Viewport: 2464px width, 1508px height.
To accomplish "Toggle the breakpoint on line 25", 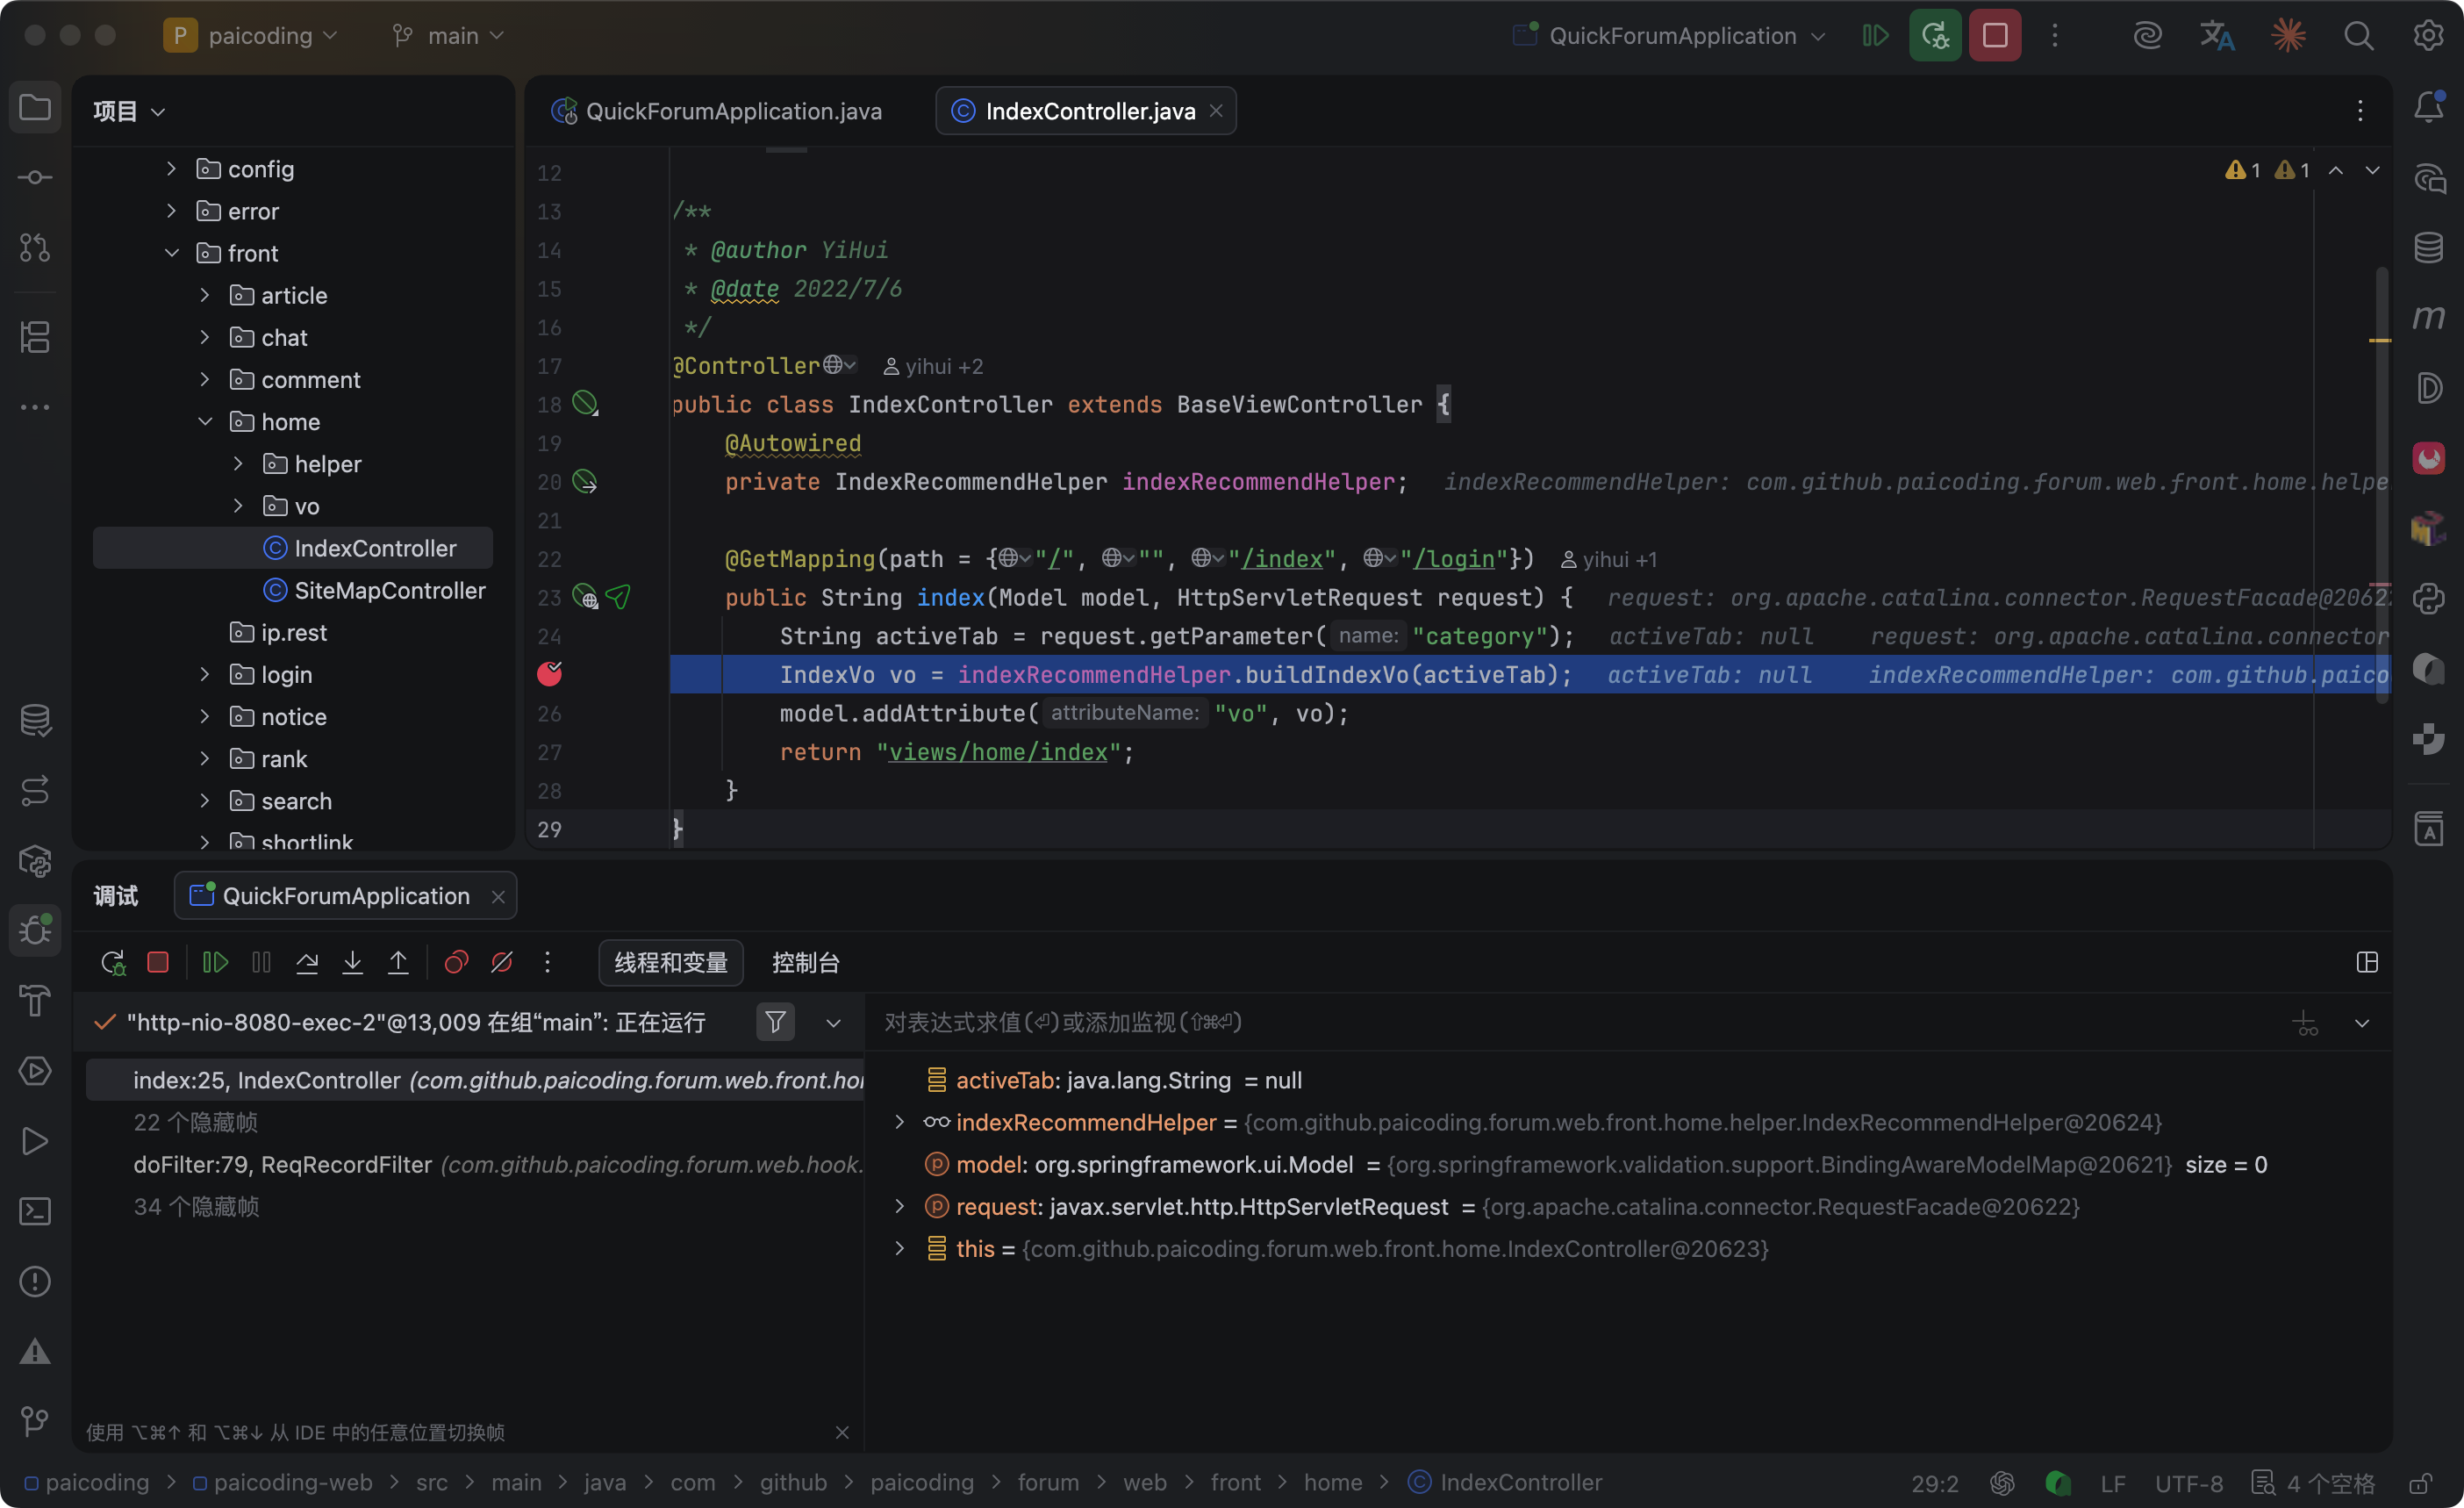I will tap(549, 674).
